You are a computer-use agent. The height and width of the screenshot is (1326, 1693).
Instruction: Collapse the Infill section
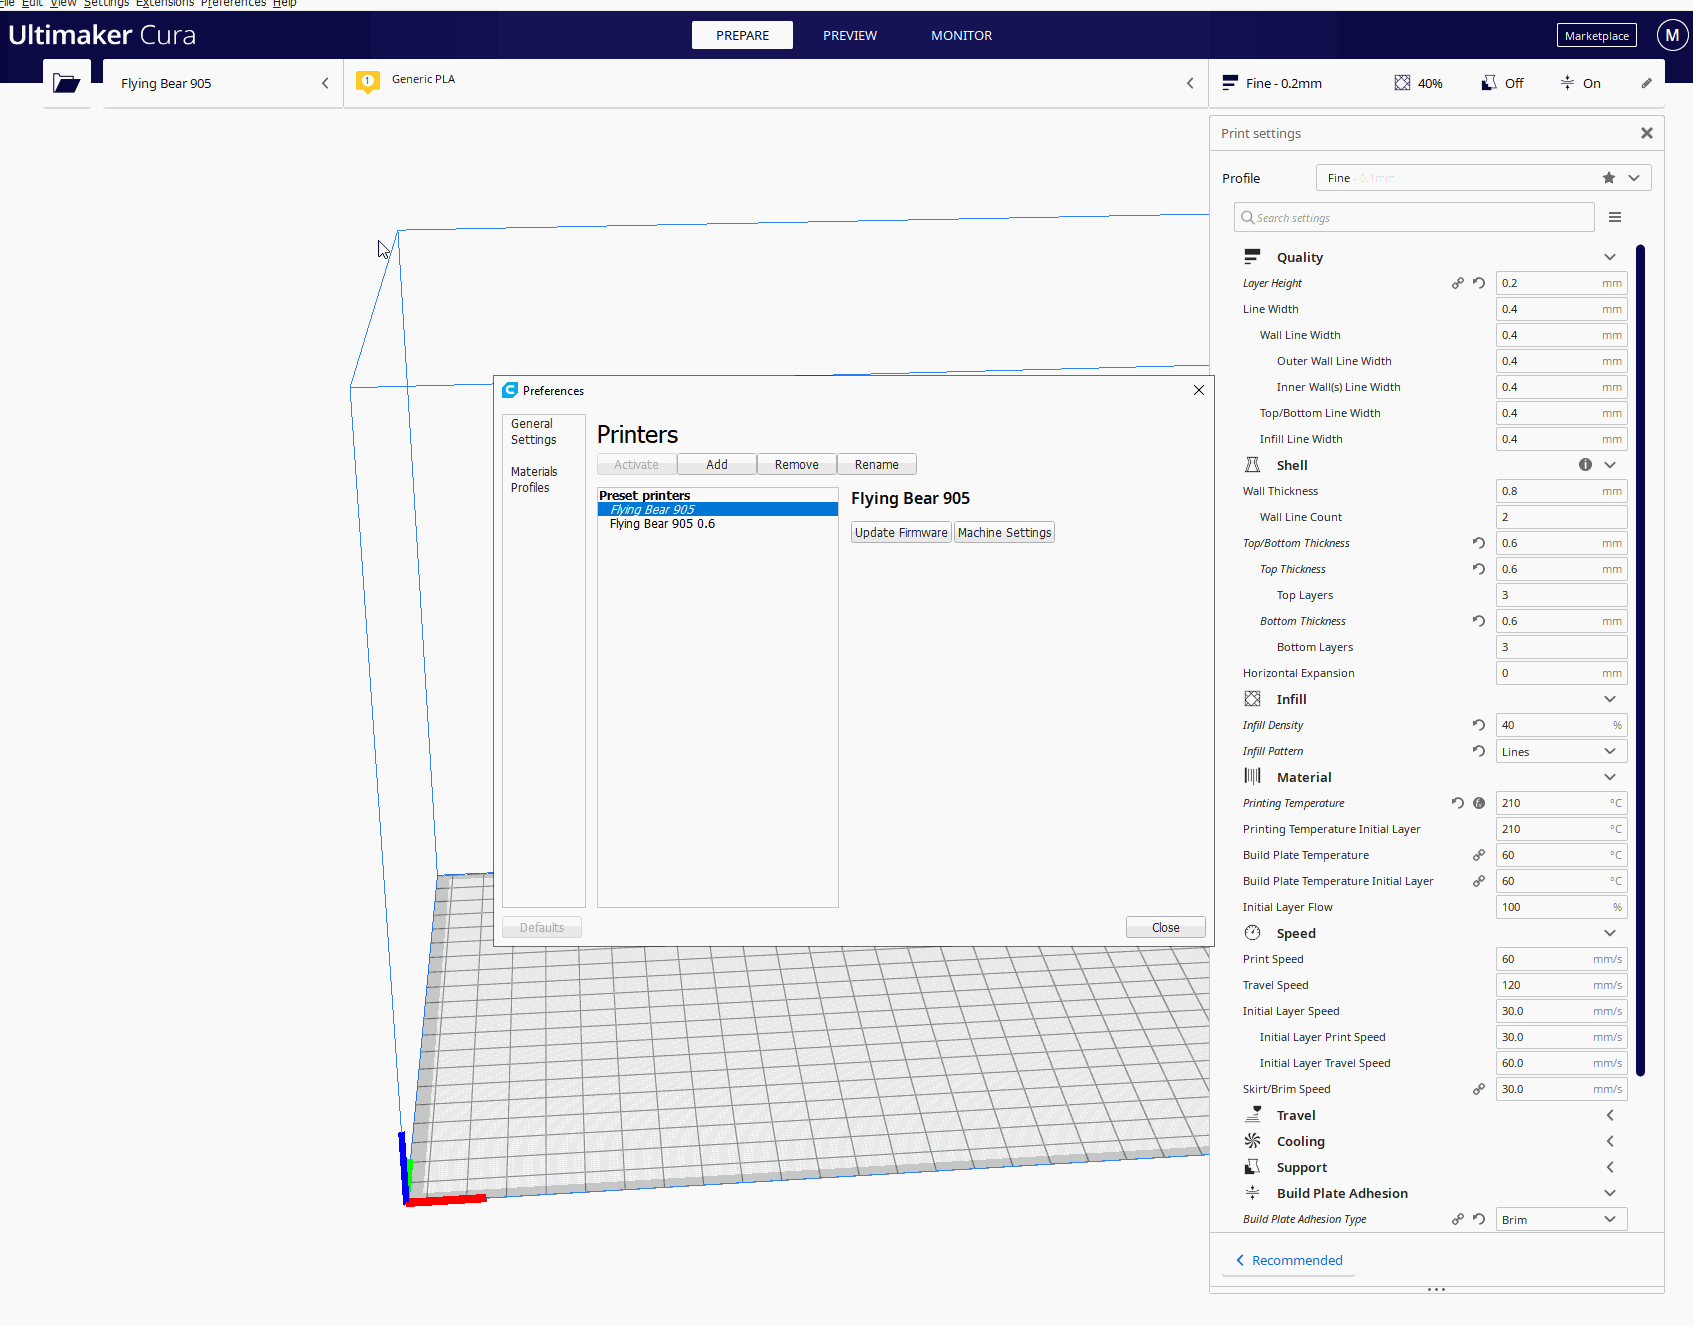click(x=1609, y=699)
